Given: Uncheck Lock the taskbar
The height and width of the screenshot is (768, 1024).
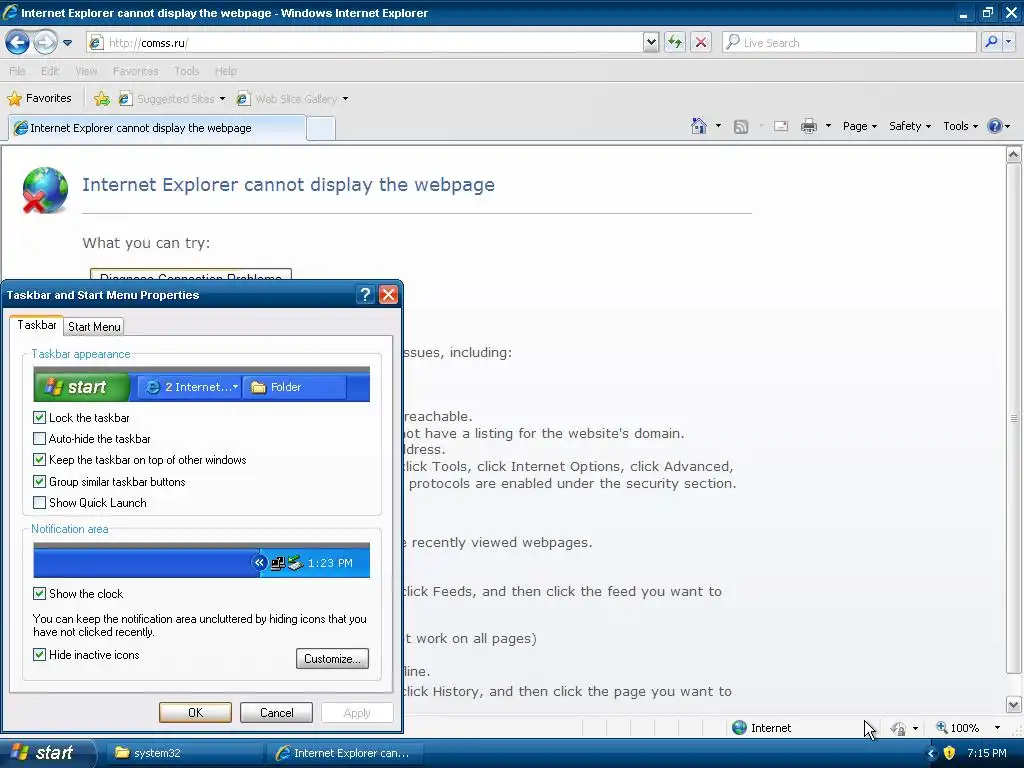Looking at the screenshot, I should tap(39, 417).
